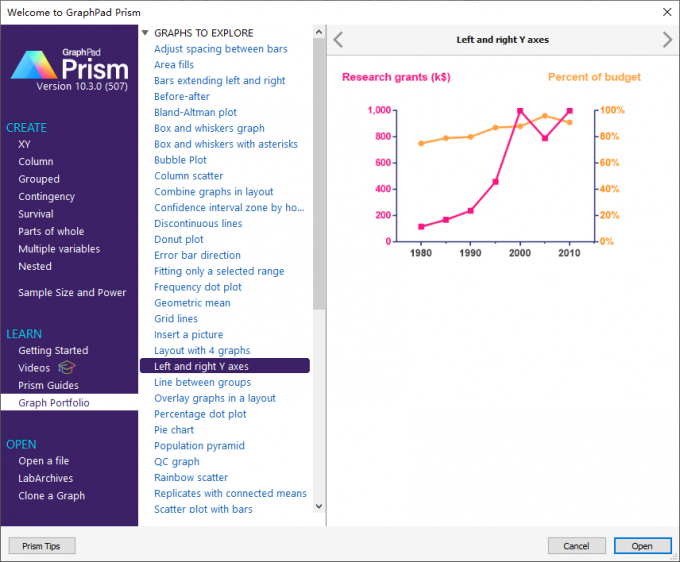Open LabArchives under Open section
The image size is (680, 562).
pyautogui.click(x=45, y=478)
